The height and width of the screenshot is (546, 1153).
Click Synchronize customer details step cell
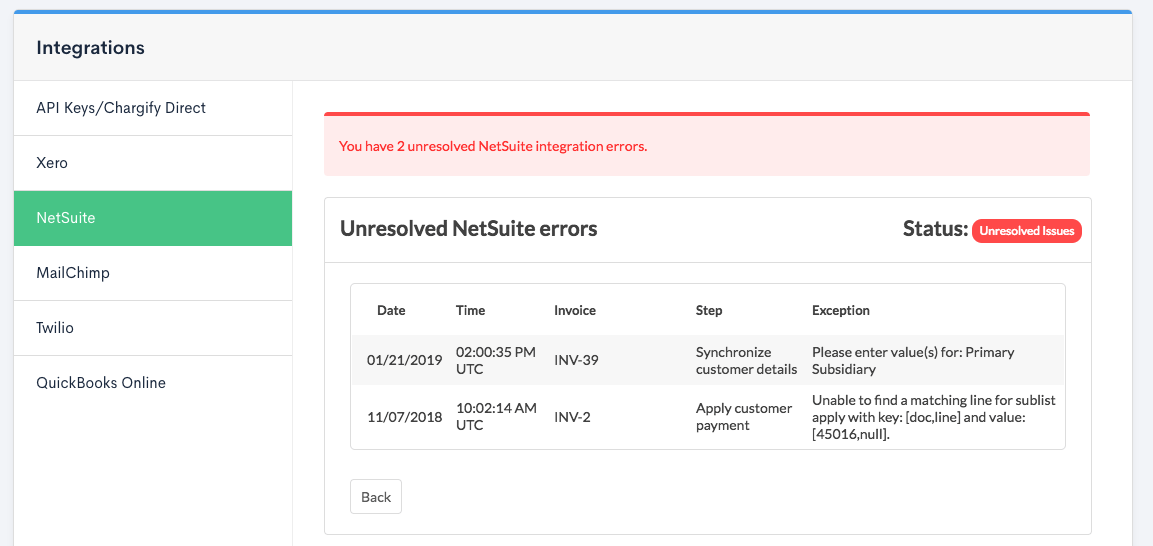pos(746,360)
